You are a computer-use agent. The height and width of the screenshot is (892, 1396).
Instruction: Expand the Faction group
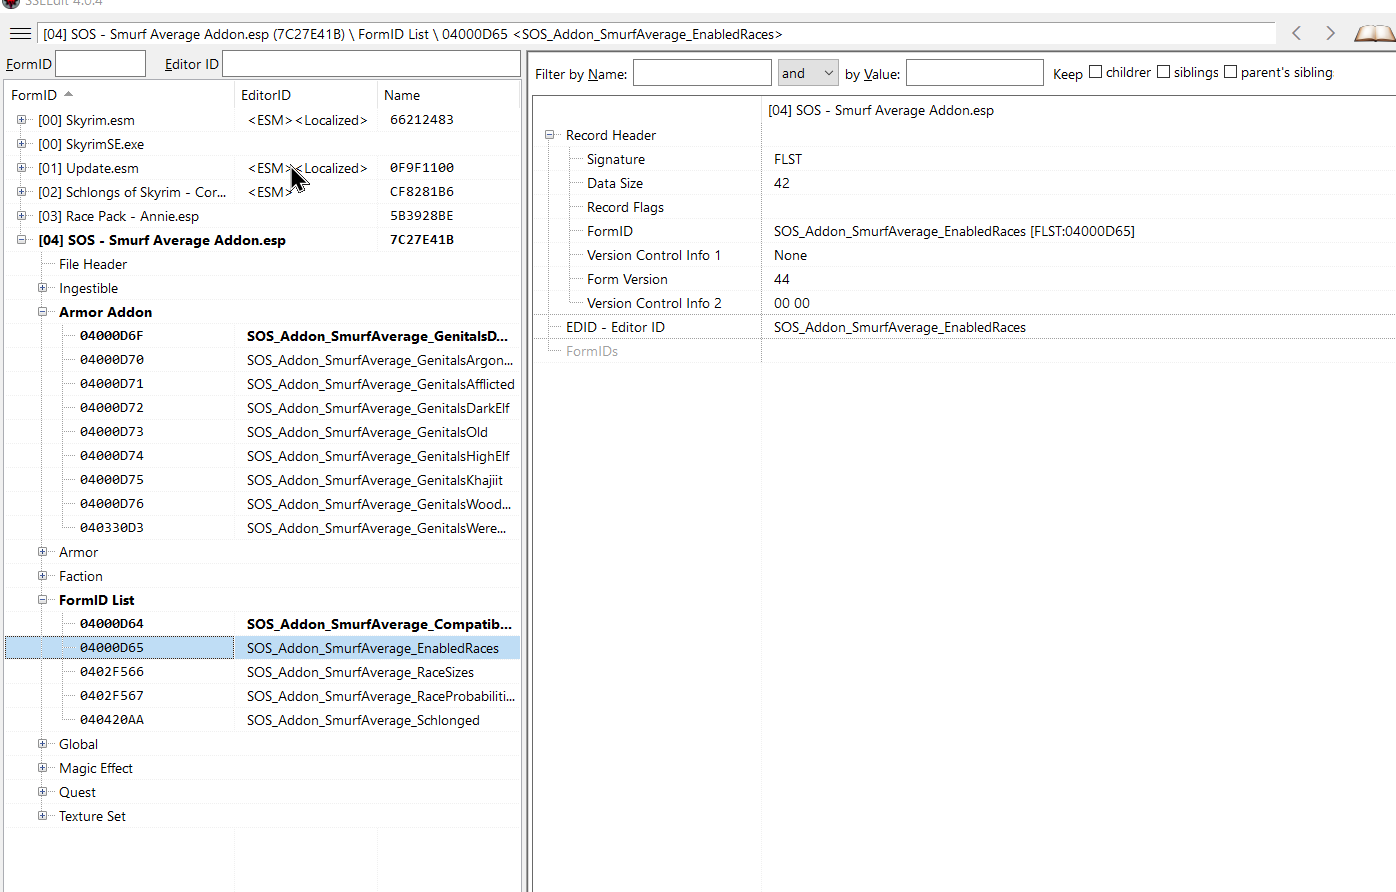42,576
